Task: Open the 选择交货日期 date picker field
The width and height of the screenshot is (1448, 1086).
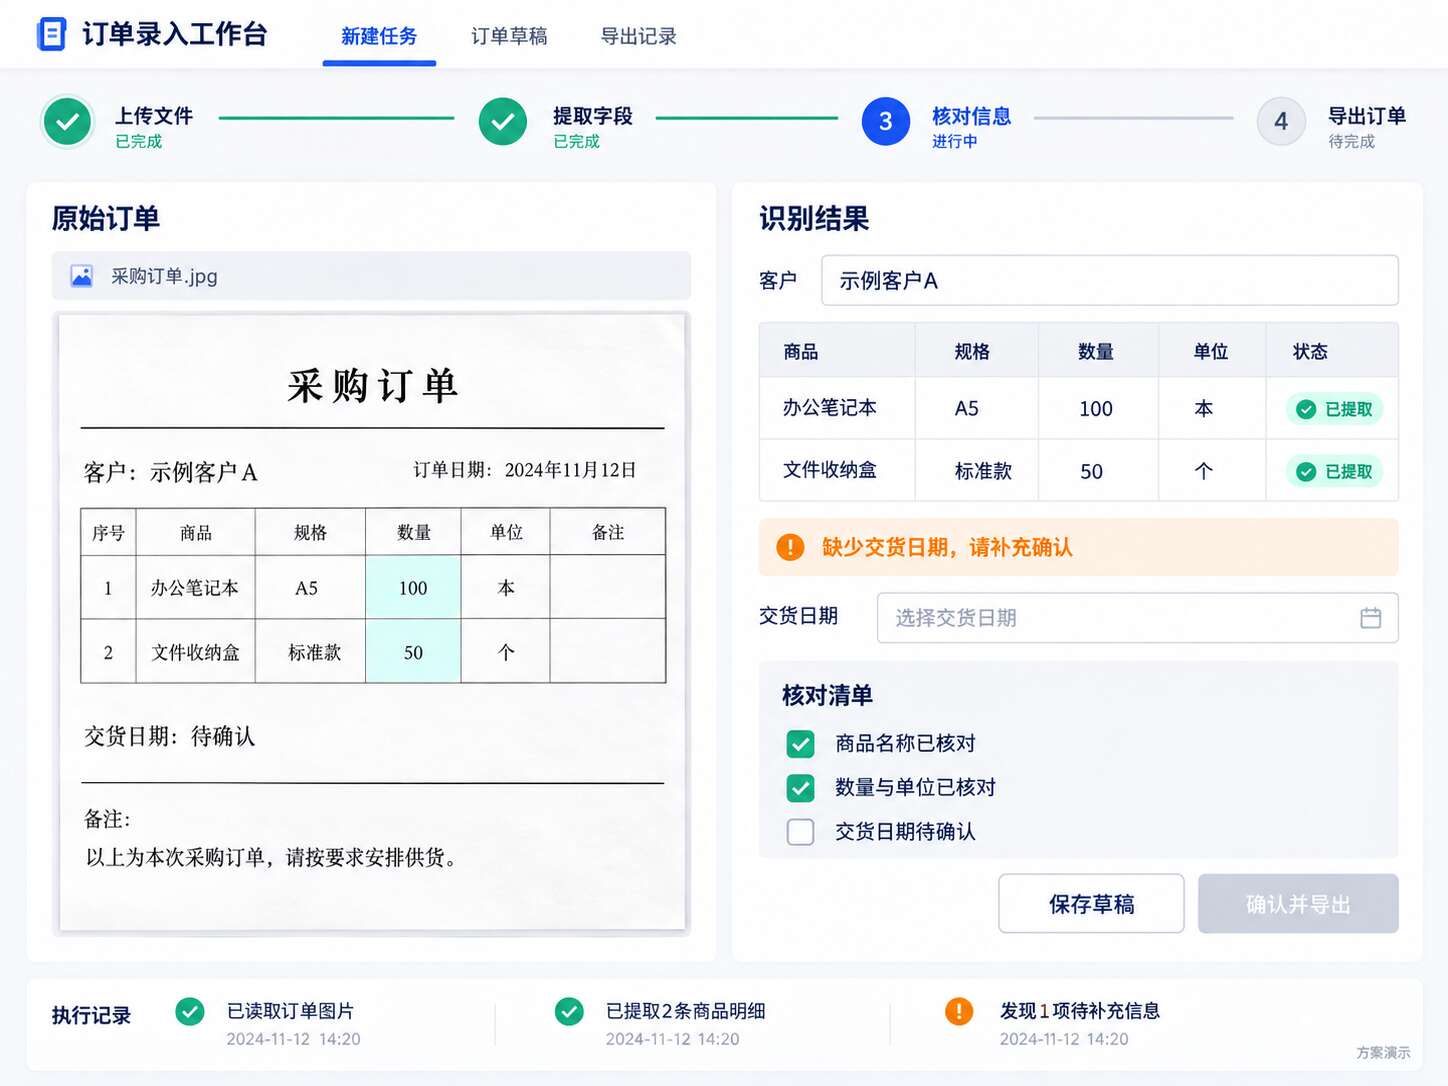Action: click(x=1138, y=618)
